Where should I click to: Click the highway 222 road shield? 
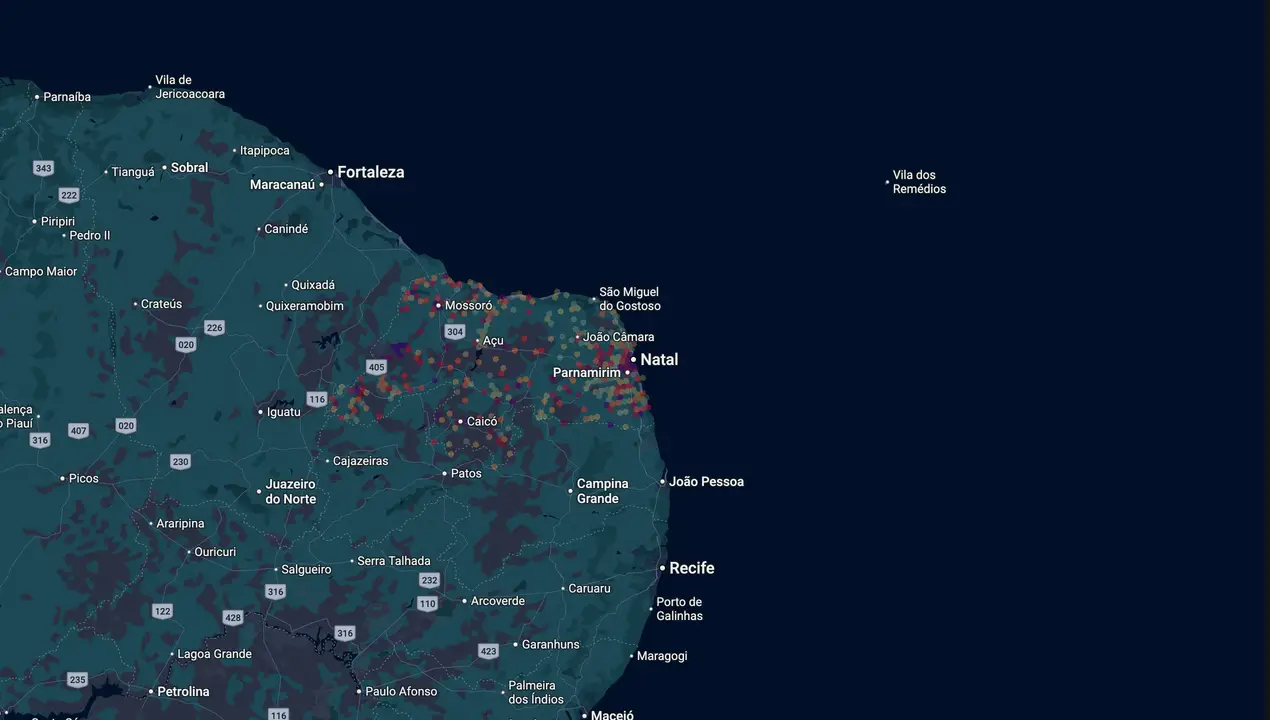pos(68,195)
